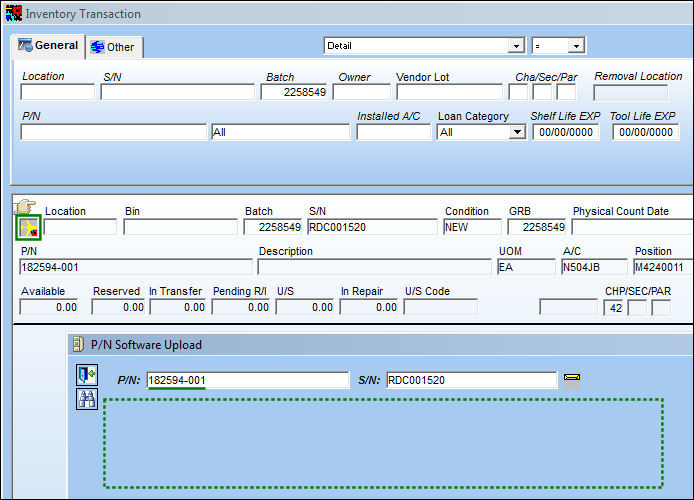Click the Batch filter field showing 2258549
Screen dimensions: 694x500
tap(294, 92)
